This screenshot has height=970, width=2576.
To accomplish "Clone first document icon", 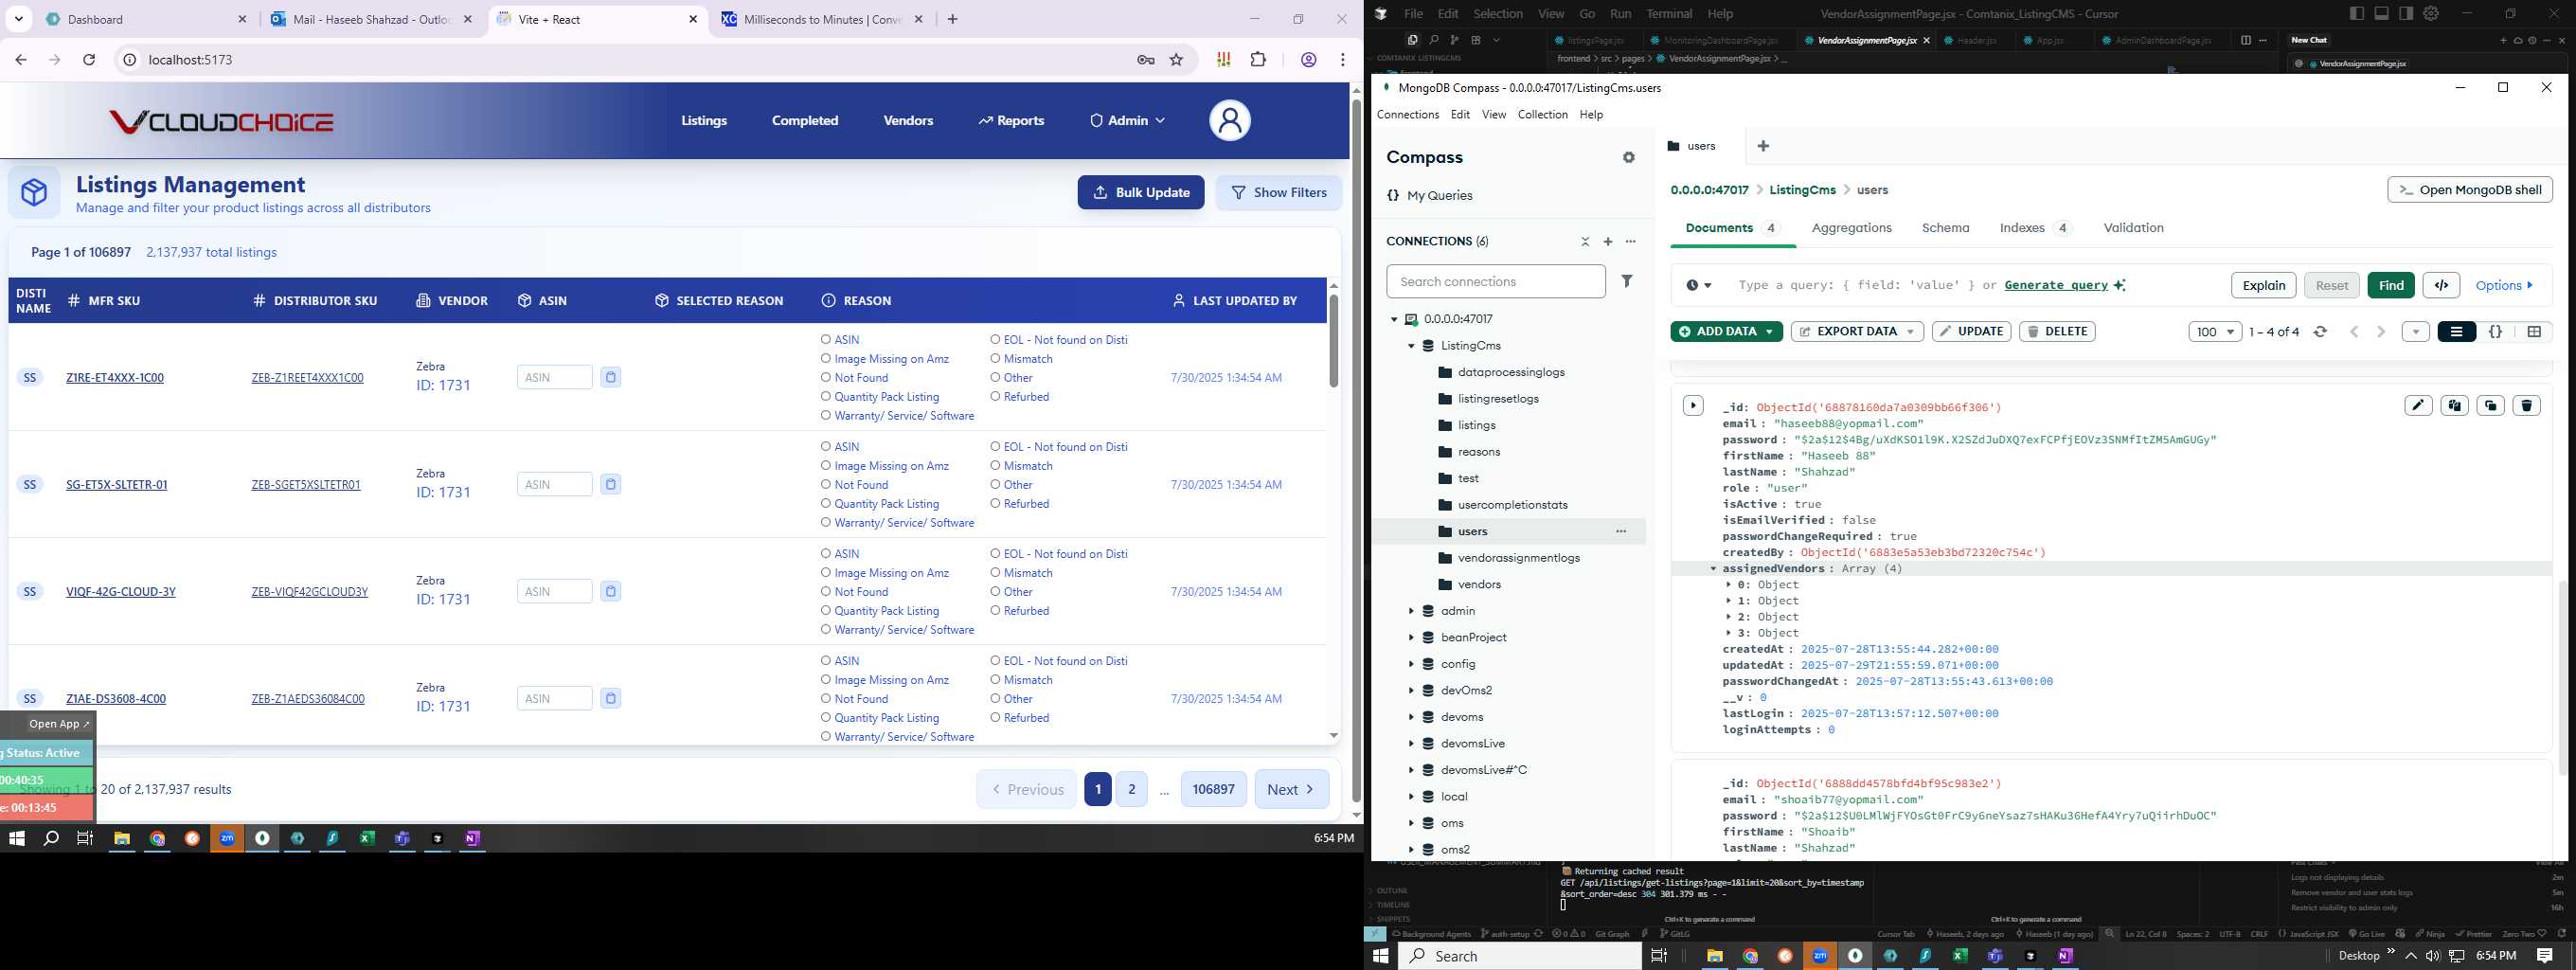I will (x=2491, y=405).
